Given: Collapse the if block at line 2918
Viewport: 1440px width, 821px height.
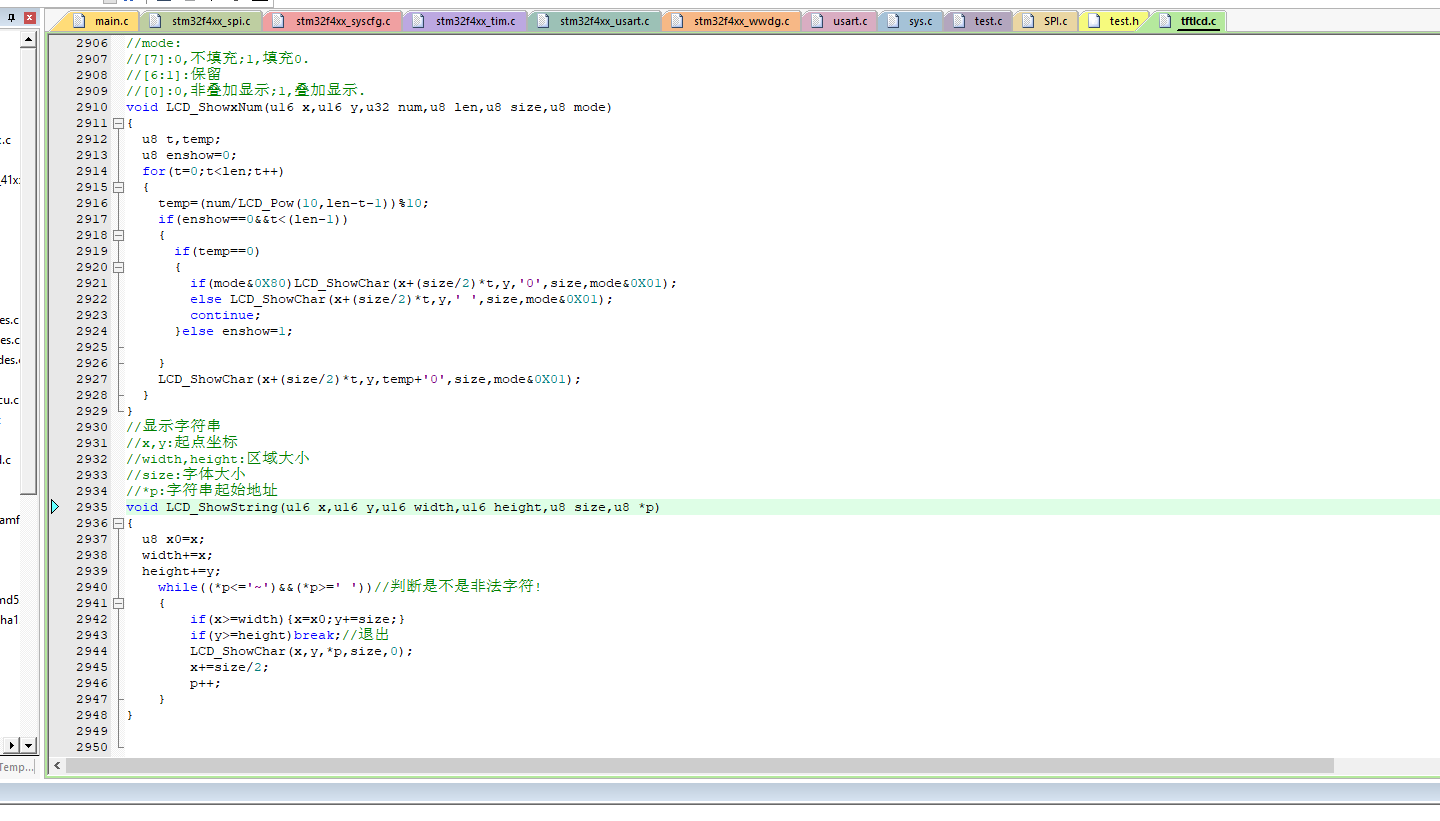Looking at the screenshot, I should [118, 235].
